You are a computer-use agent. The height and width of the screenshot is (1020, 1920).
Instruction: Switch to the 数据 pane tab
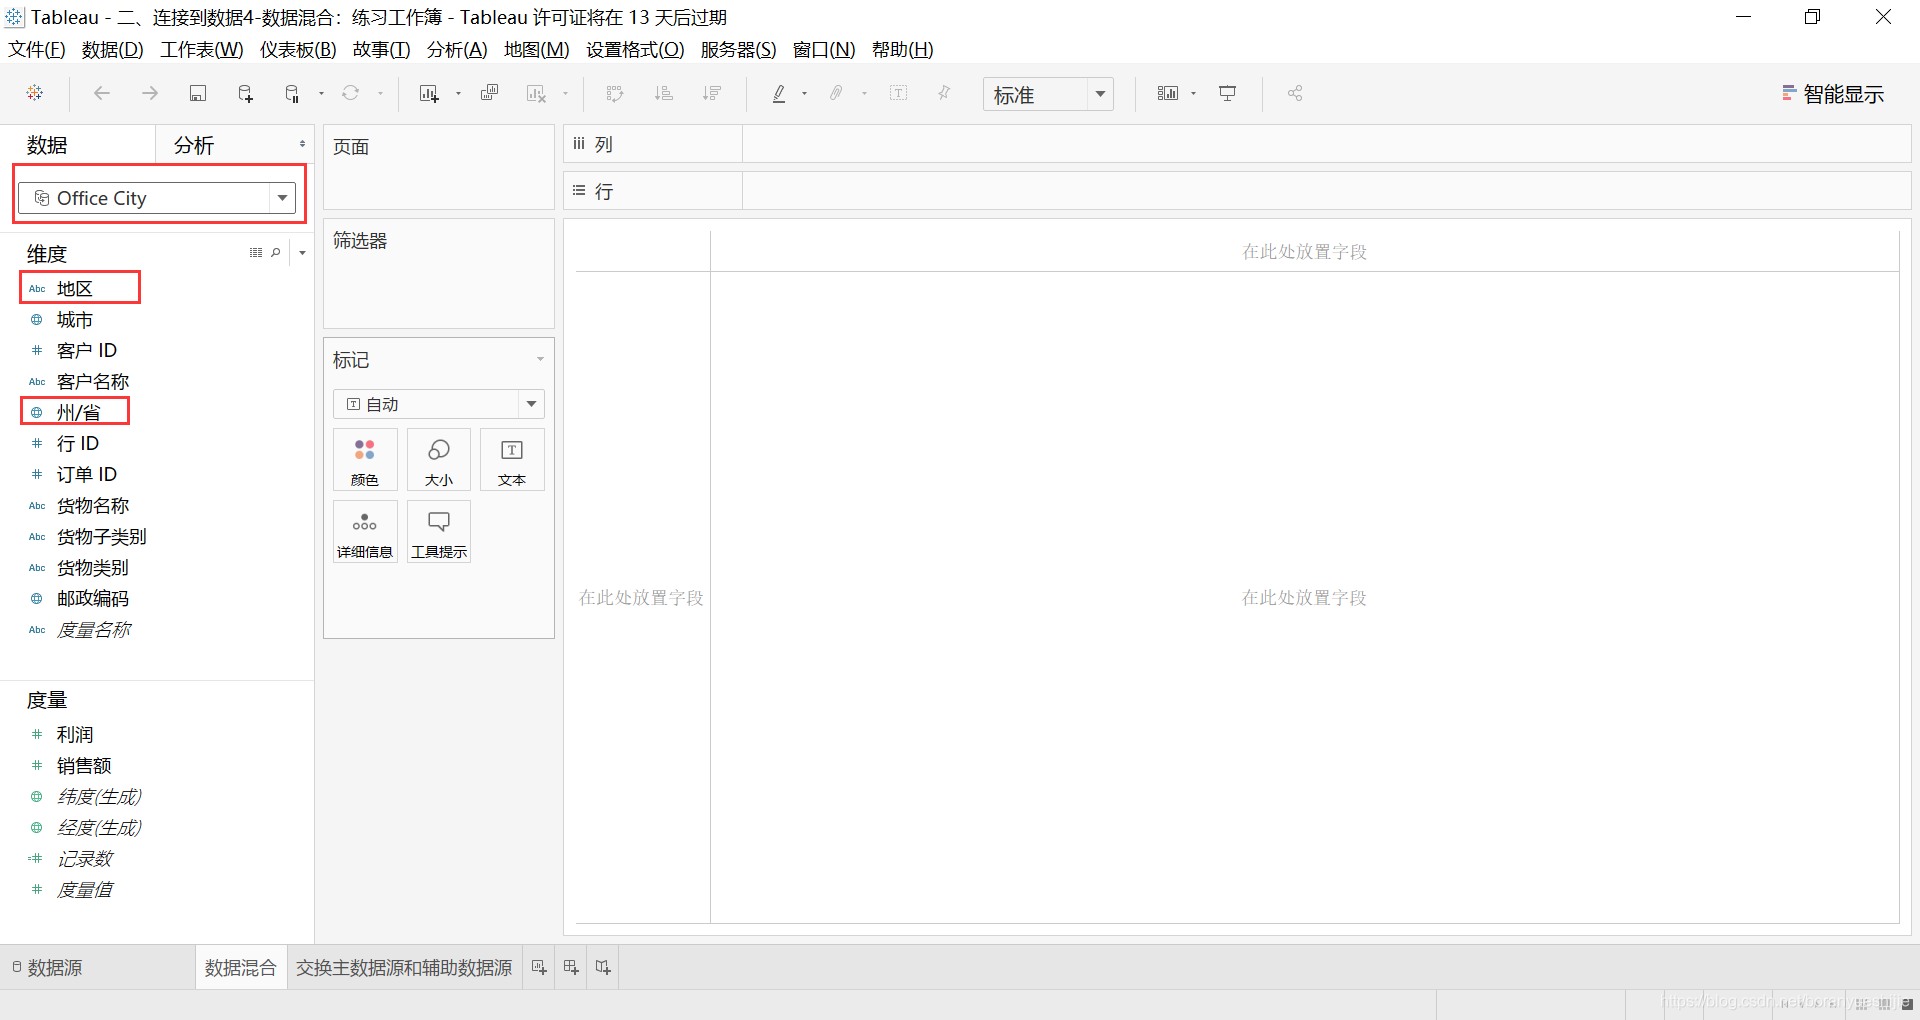[x=47, y=145]
